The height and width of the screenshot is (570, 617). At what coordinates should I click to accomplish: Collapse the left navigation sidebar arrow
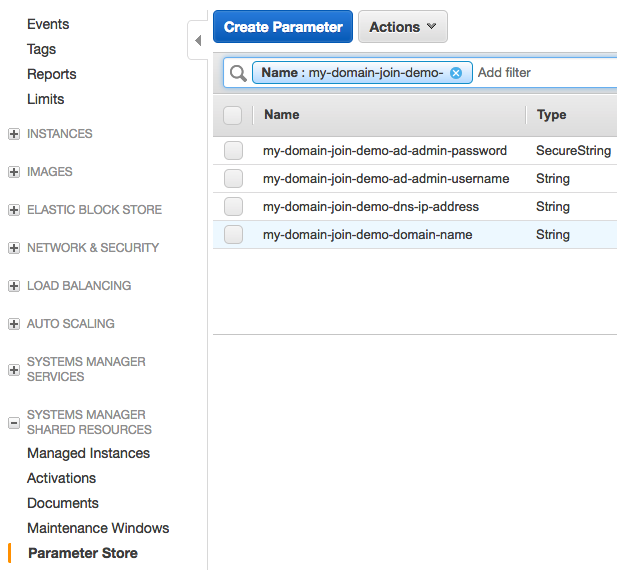click(197, 41)
